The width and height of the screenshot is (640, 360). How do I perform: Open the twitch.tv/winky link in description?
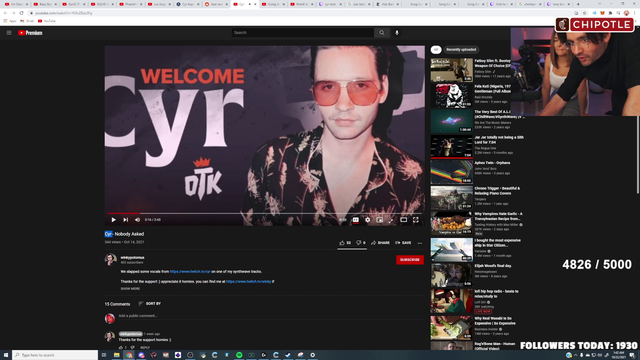point(249,282)
